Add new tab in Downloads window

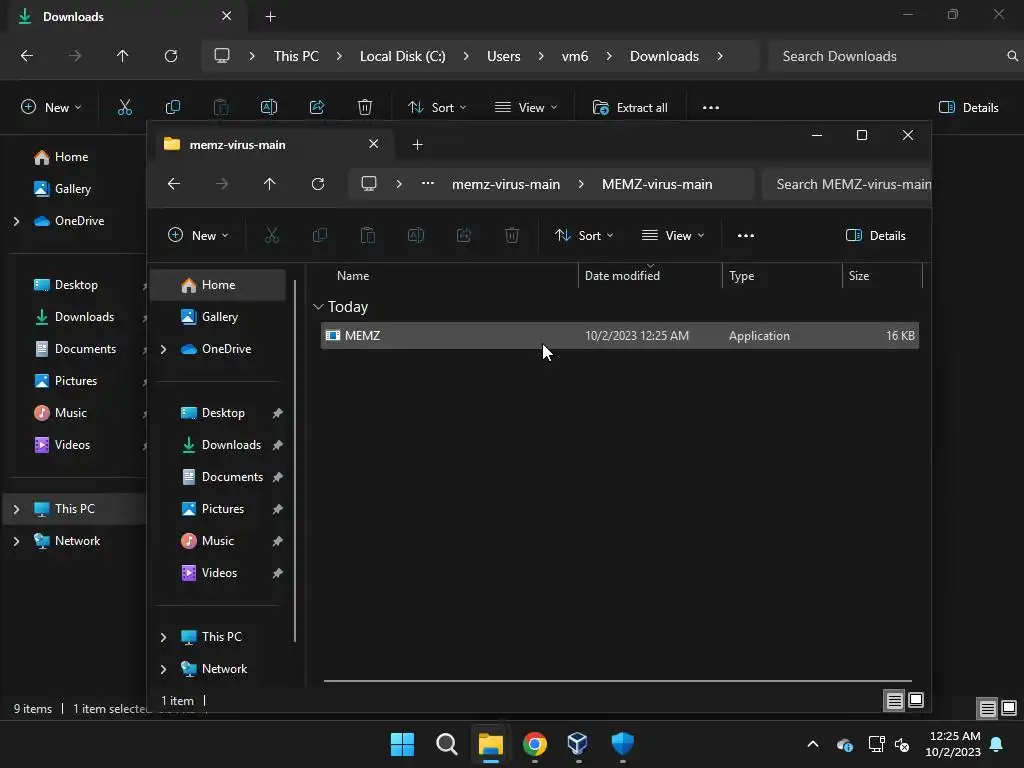click(x=270, y=17)
